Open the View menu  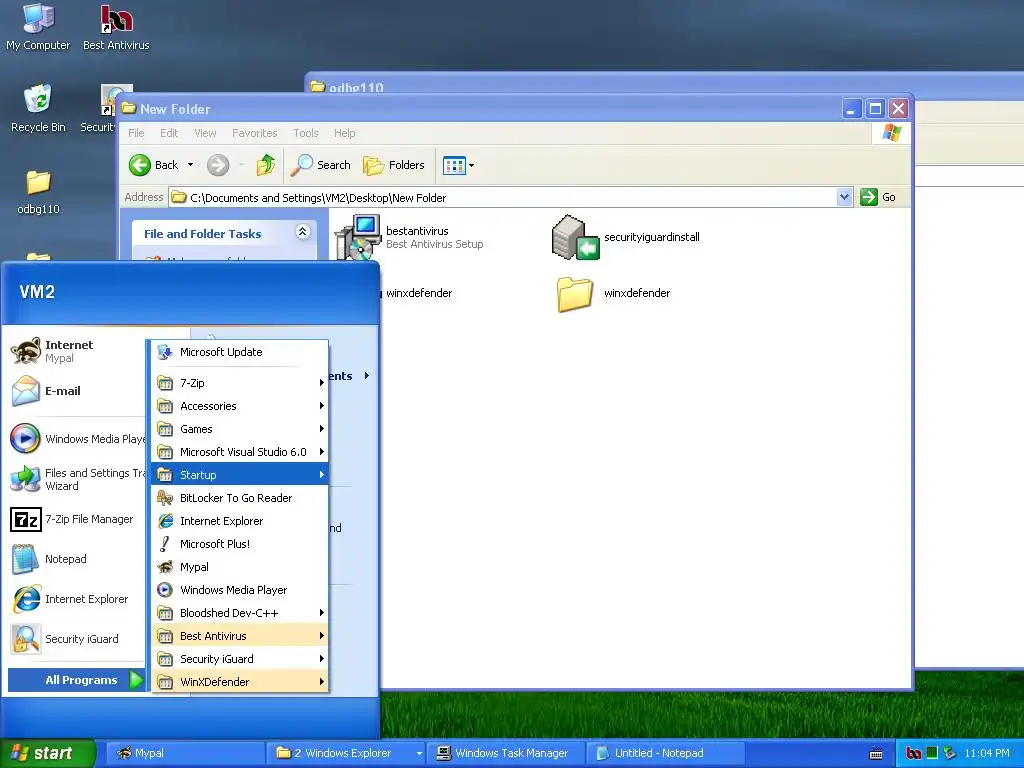(x=205, y=133)
